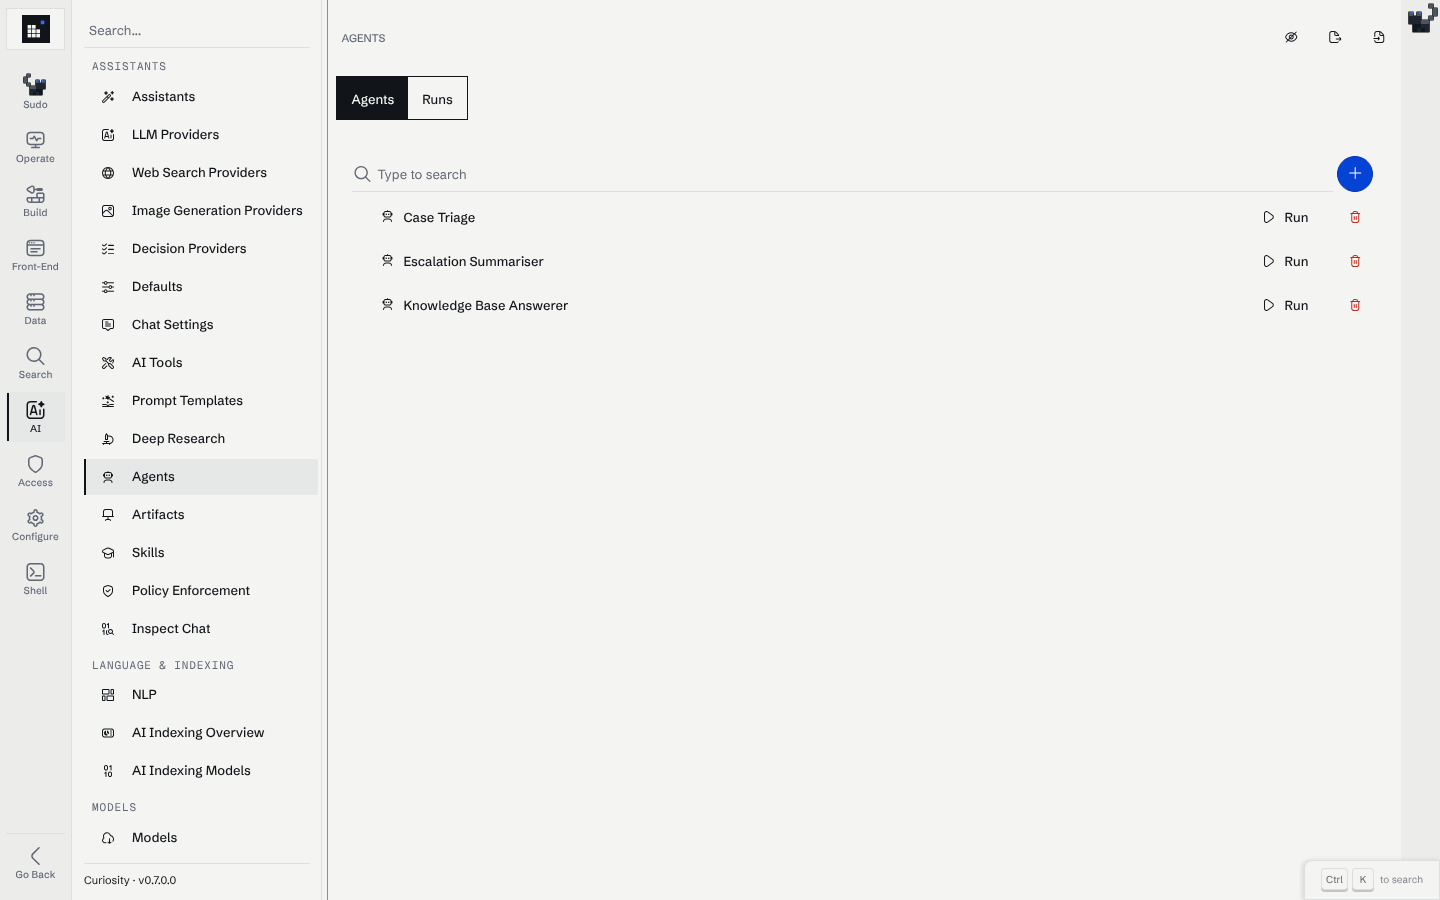Open the Data section in the left rail
The width and height of the screenshot is (1440, 900).
(35, 308)
